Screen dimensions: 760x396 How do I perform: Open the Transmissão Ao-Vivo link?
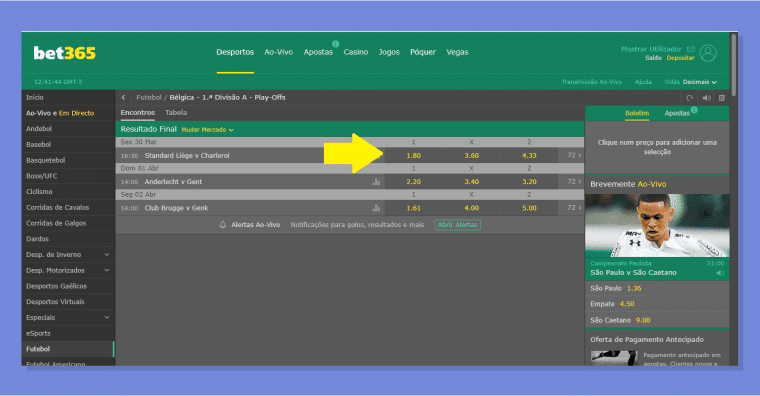pyautogui.click(x=591, y=82)
